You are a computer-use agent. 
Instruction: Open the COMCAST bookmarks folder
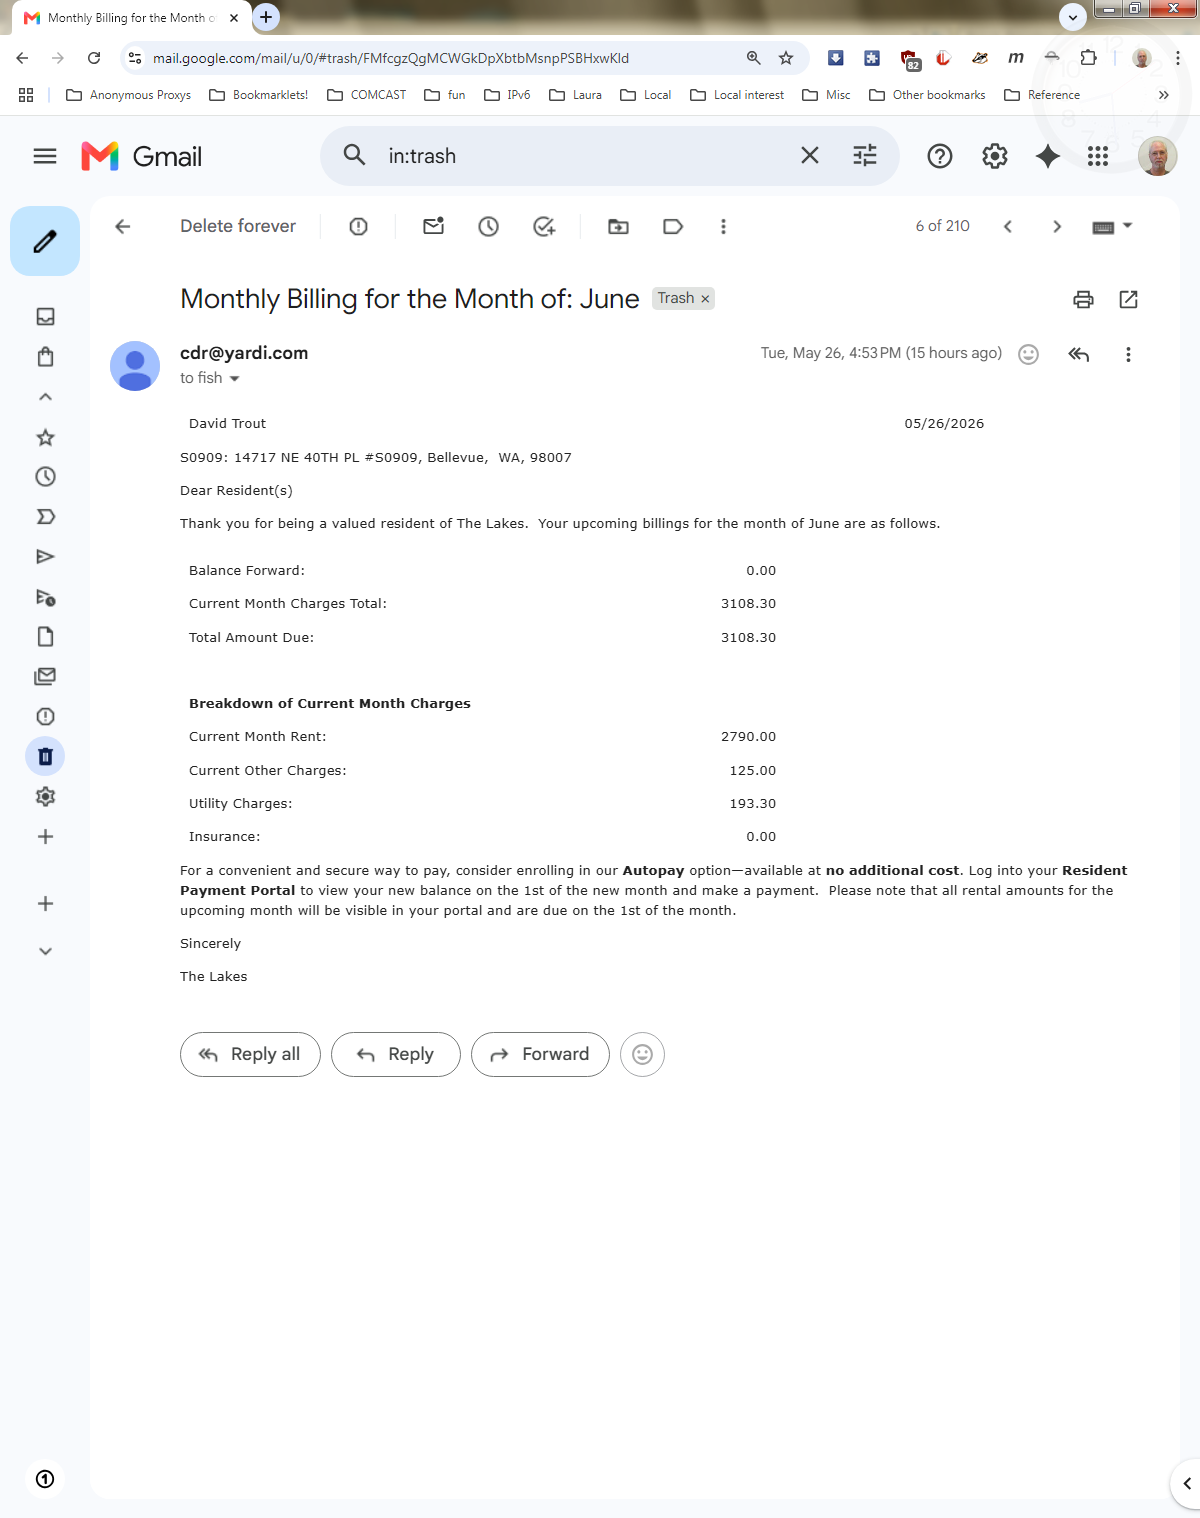click(367, 95)
